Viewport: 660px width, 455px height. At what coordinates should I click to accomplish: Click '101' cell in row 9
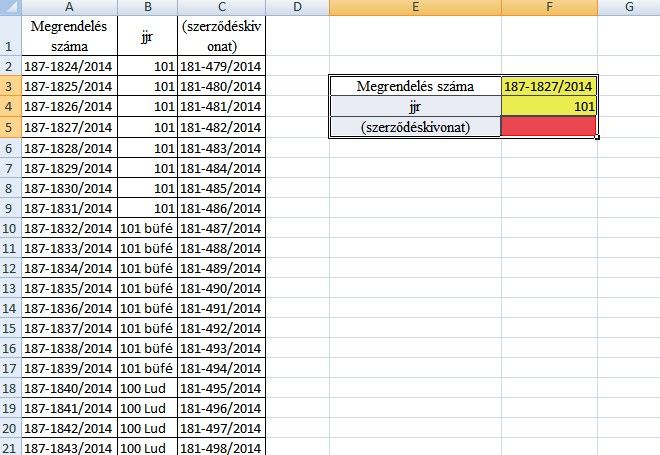tap(147, 208)
